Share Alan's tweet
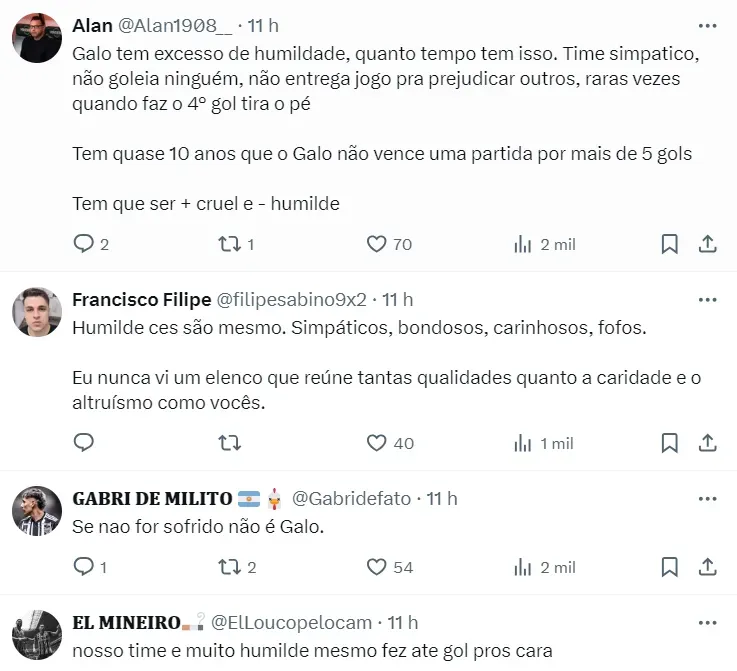 pos(707,244)
